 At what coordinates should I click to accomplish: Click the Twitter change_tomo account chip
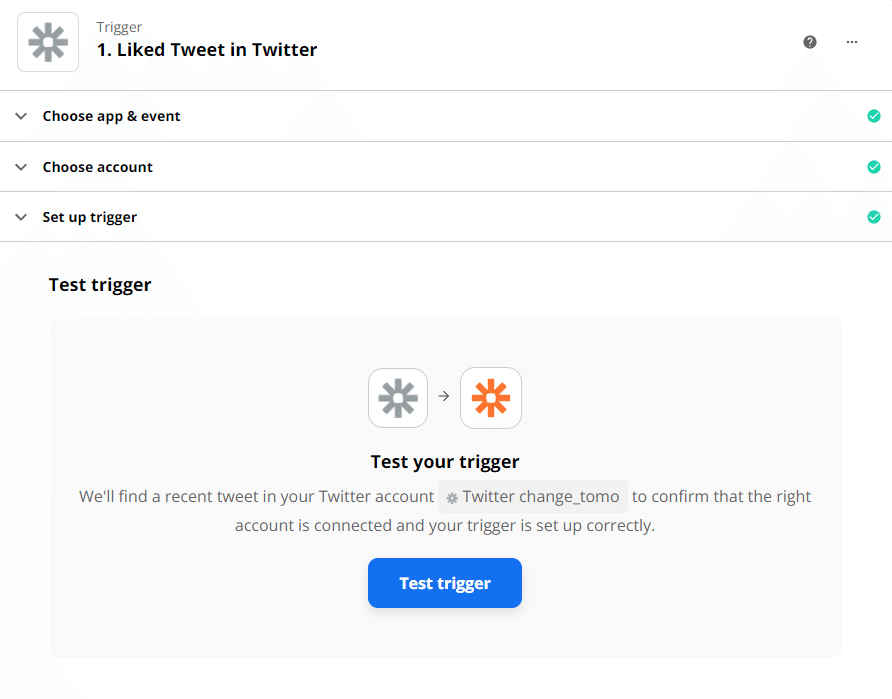(532, 497)
